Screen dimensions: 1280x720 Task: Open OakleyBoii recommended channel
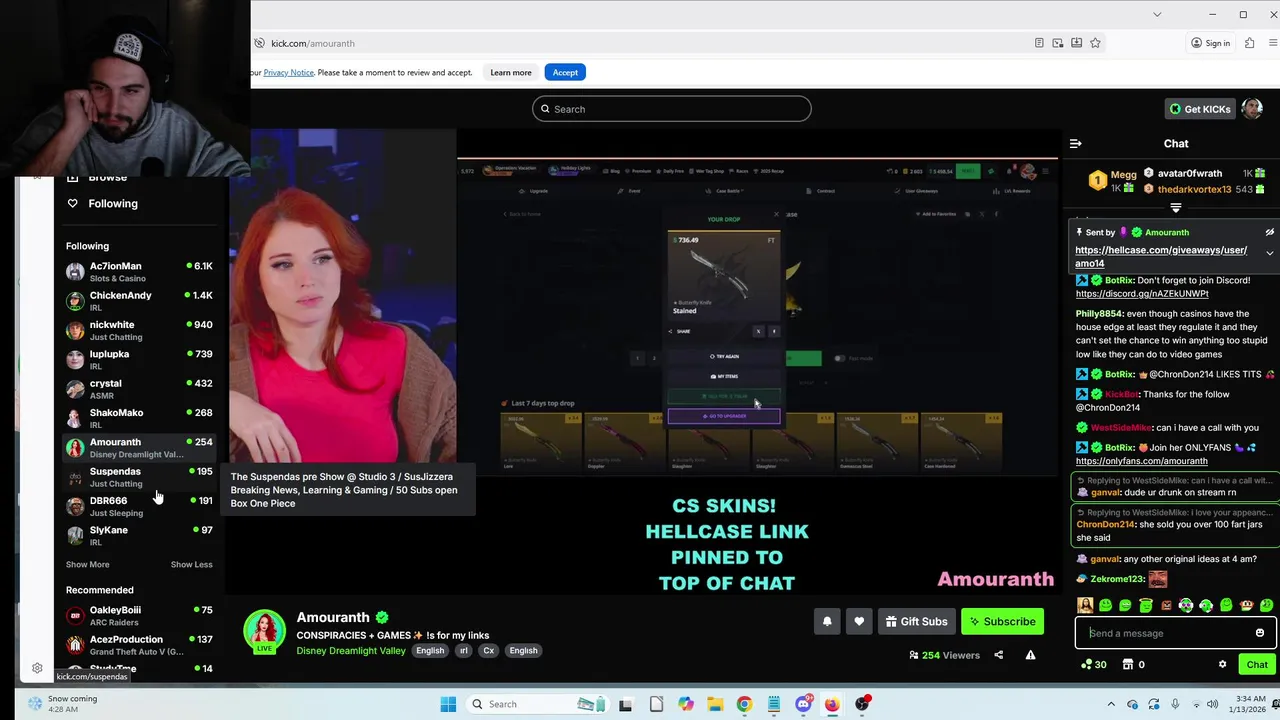coord(139,615)
